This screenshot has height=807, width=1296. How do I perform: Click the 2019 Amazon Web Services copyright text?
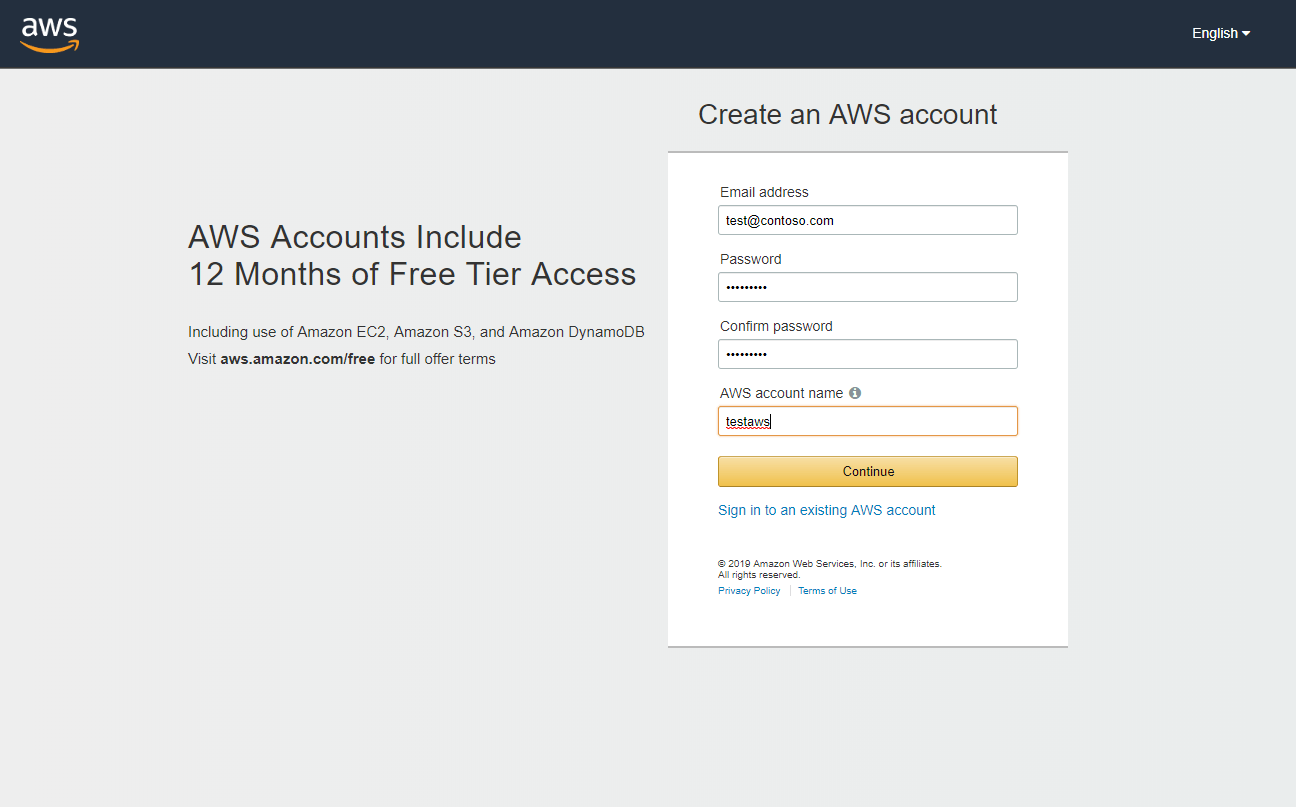point(830,569)
